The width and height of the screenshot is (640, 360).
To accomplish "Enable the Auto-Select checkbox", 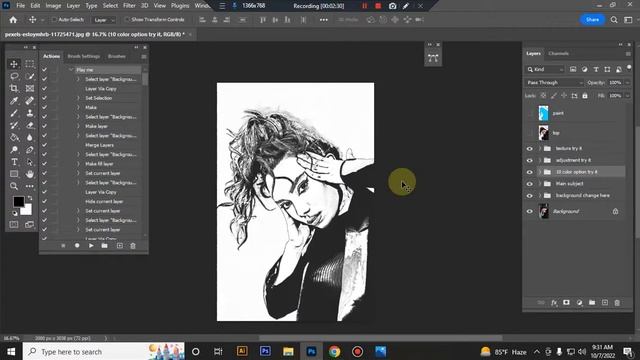I will 54,20.
